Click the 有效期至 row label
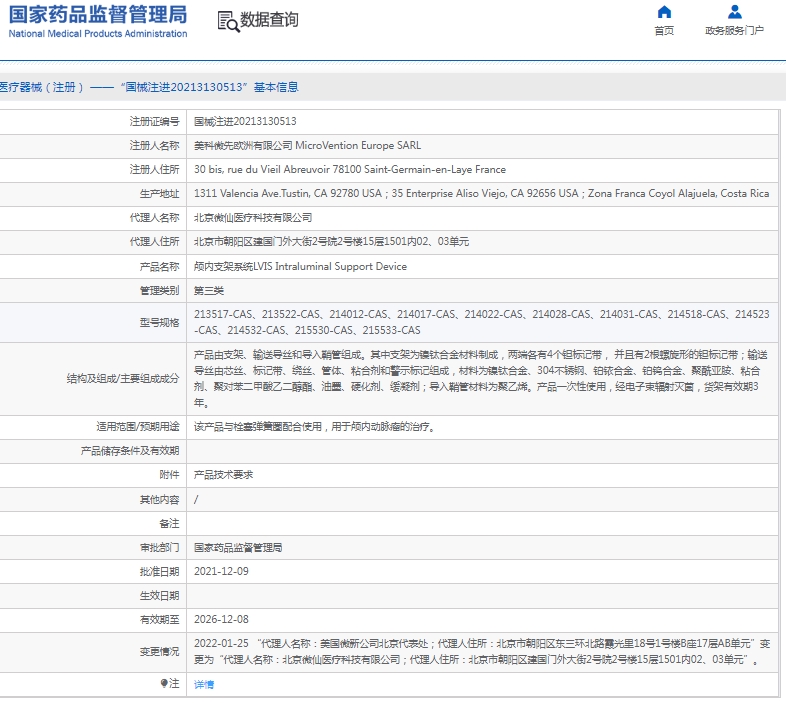This screenshot has height=703, width=786. [x=159, y=620]
